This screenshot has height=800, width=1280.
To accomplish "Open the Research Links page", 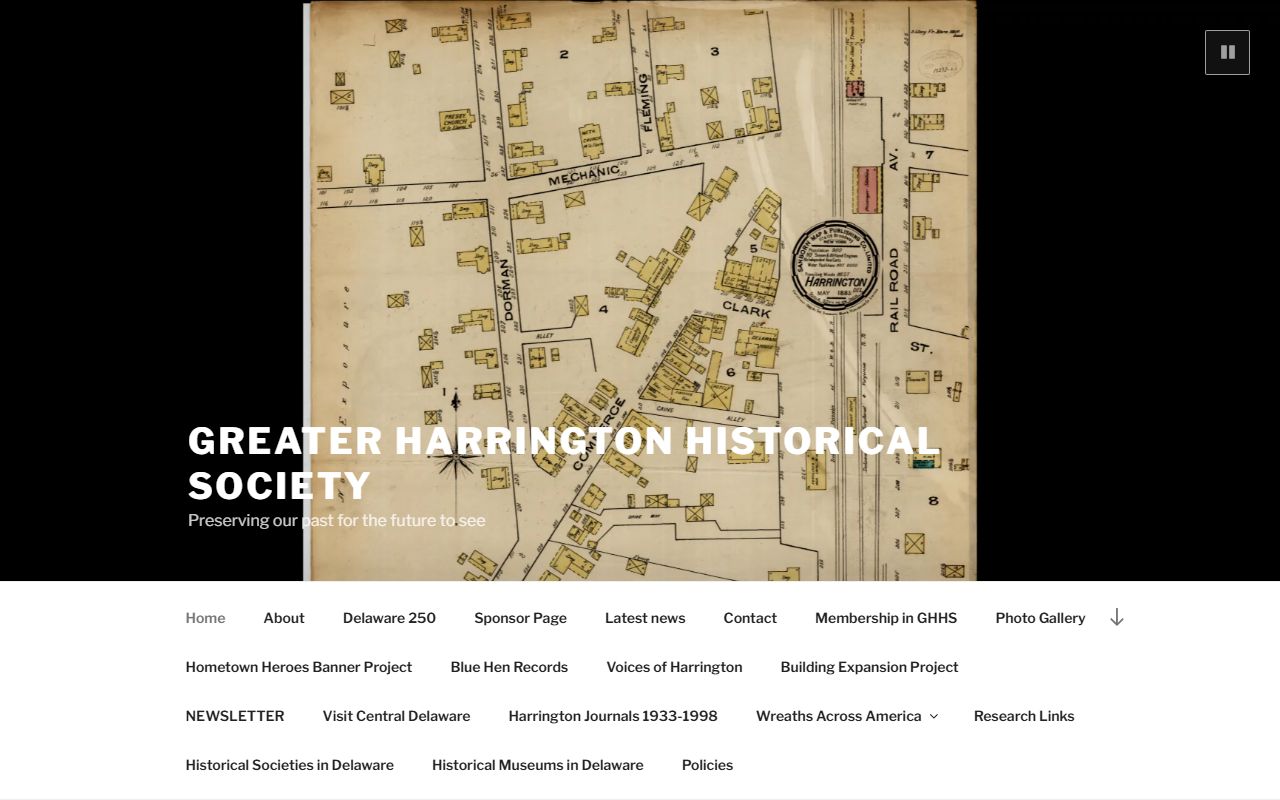I will pyautogui.click(x=1024, y=716).
